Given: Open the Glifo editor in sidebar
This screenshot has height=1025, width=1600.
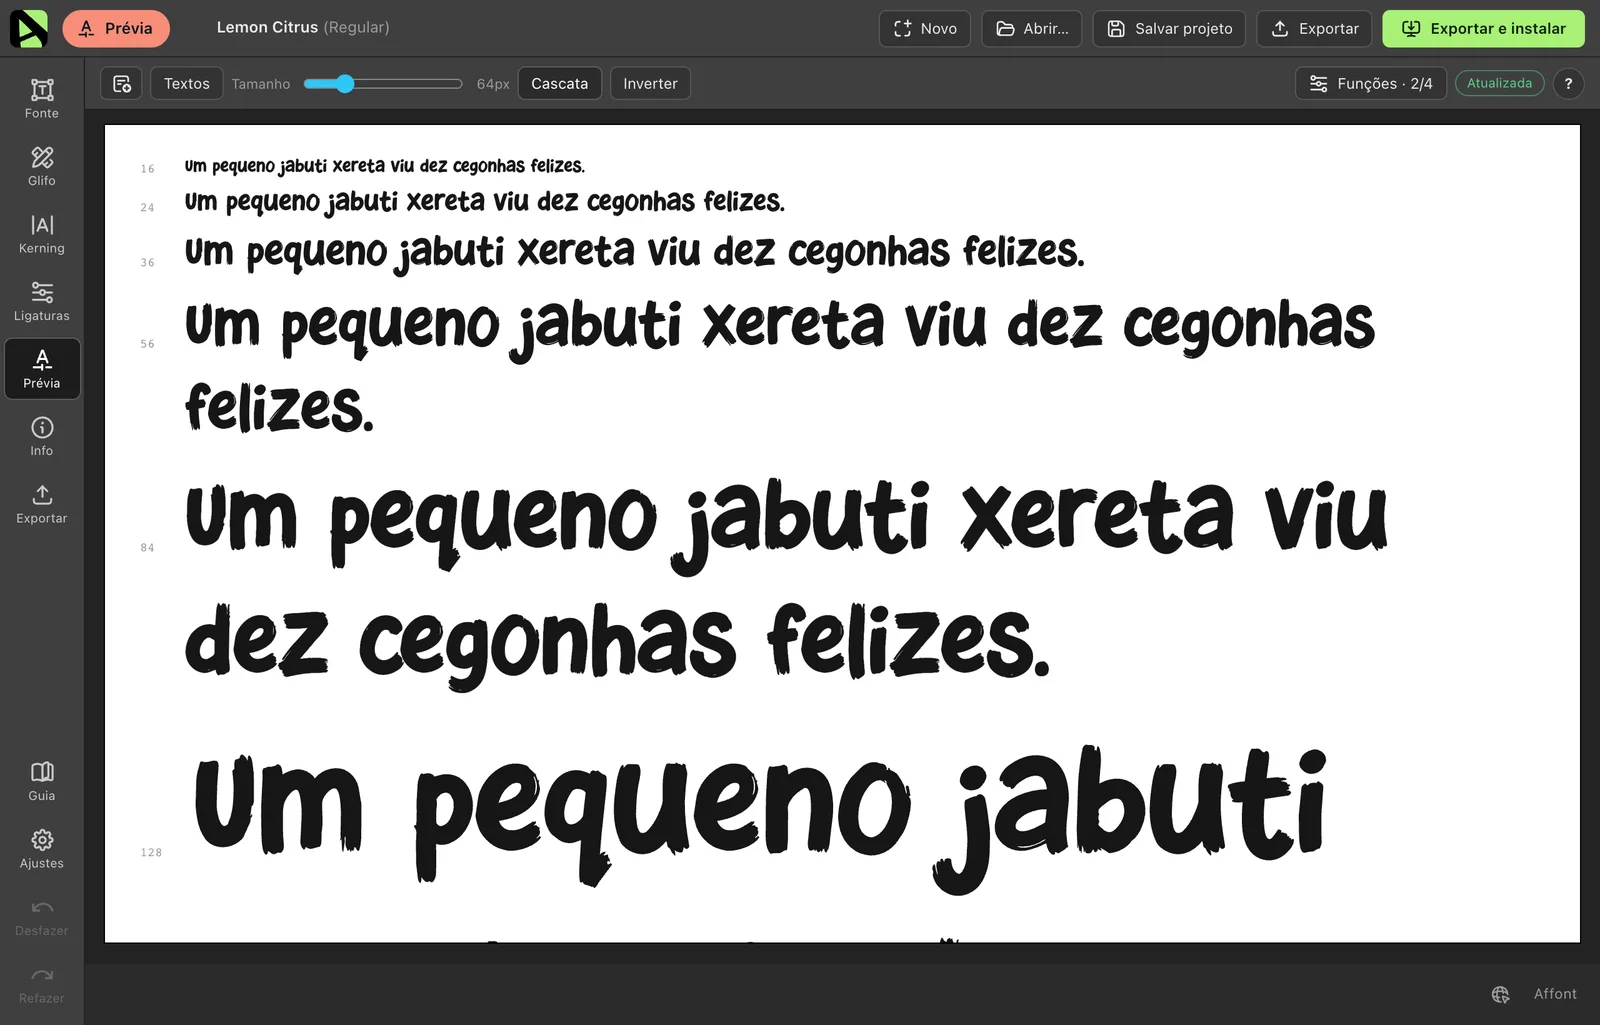Looking at the screenshot, I should (42, 167).
